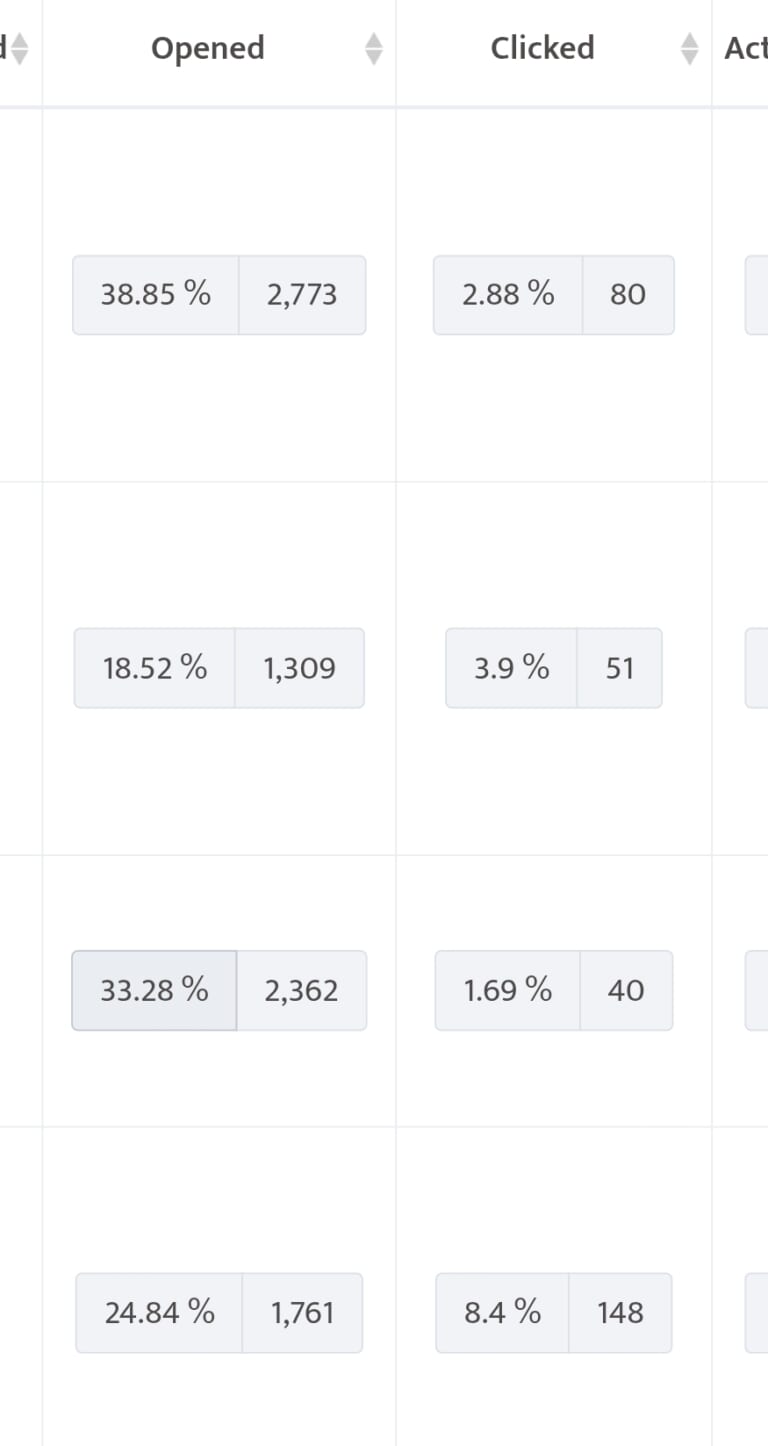Viewport: 768px width, 1446px height.
Task: Click the 8.4 % click rate badge
Action: (x=502, y=1312)
